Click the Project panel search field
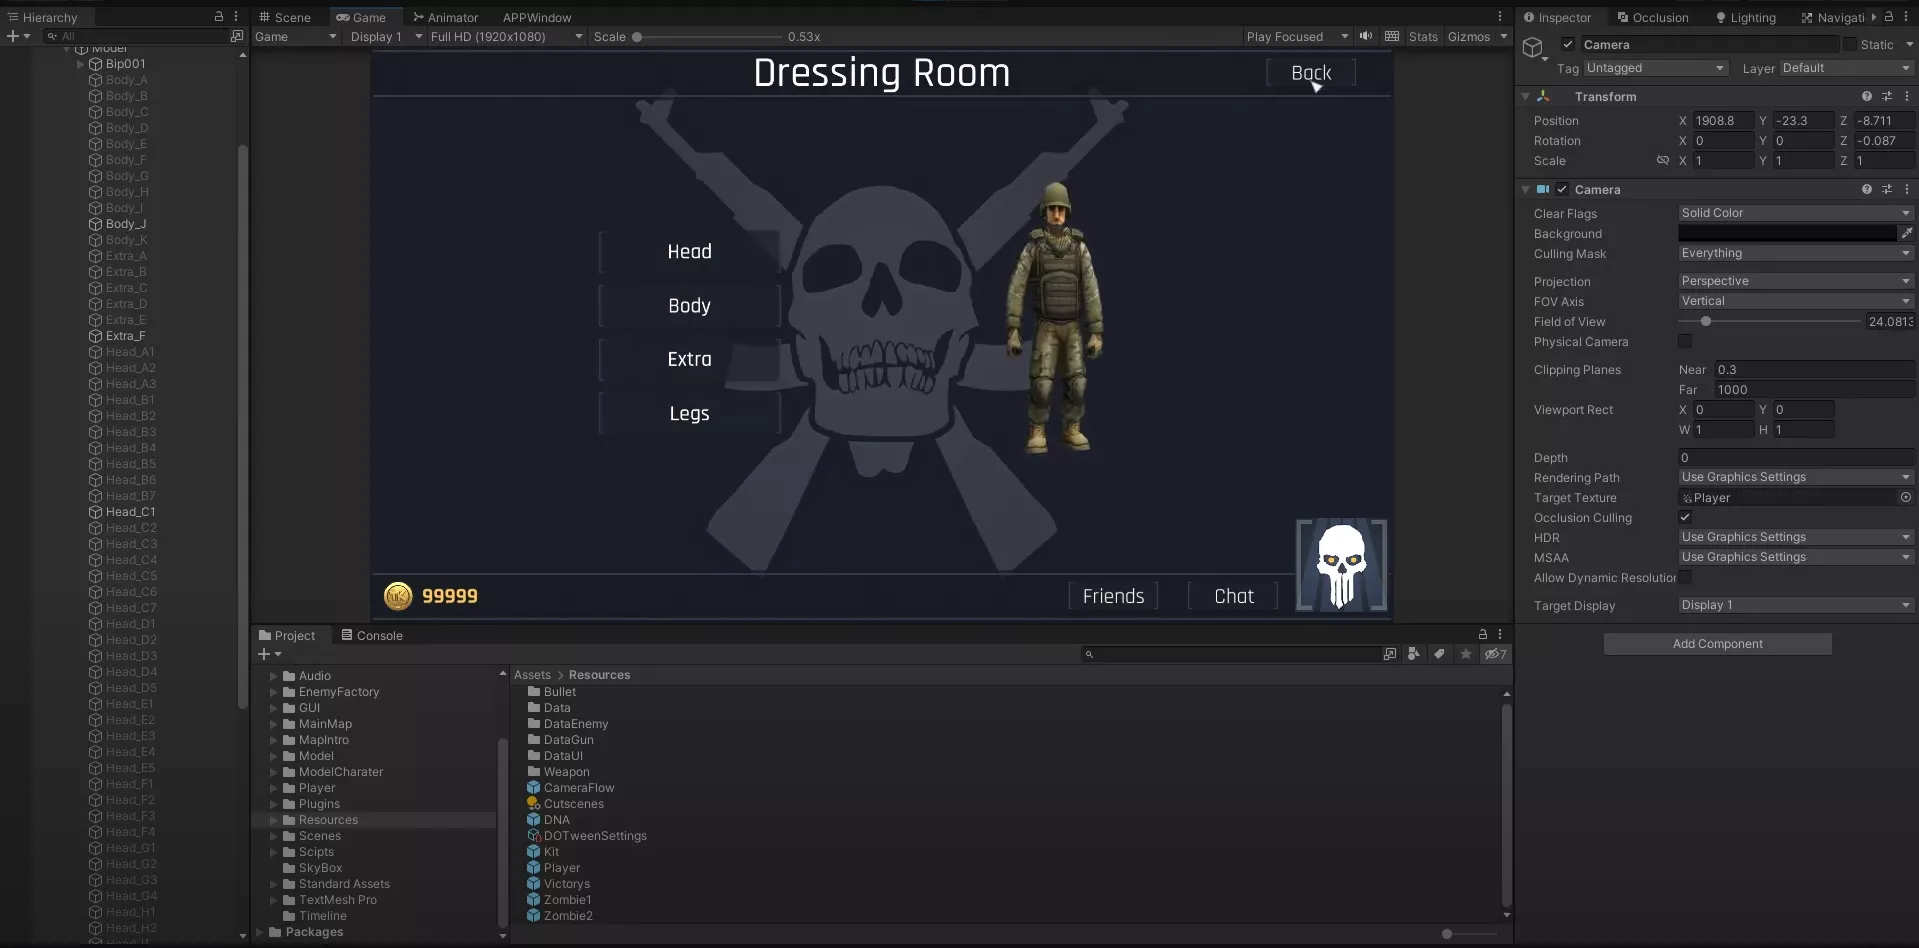Screen dimensions: 1919x948 [x=1235, y=654]
